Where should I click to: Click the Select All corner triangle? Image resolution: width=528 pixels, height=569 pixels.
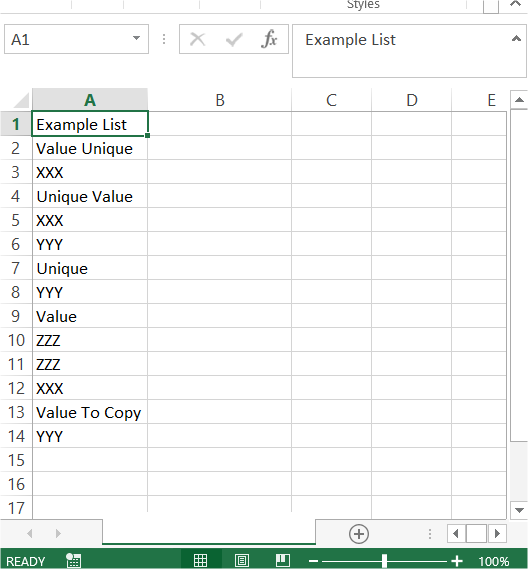click(21, 101)
